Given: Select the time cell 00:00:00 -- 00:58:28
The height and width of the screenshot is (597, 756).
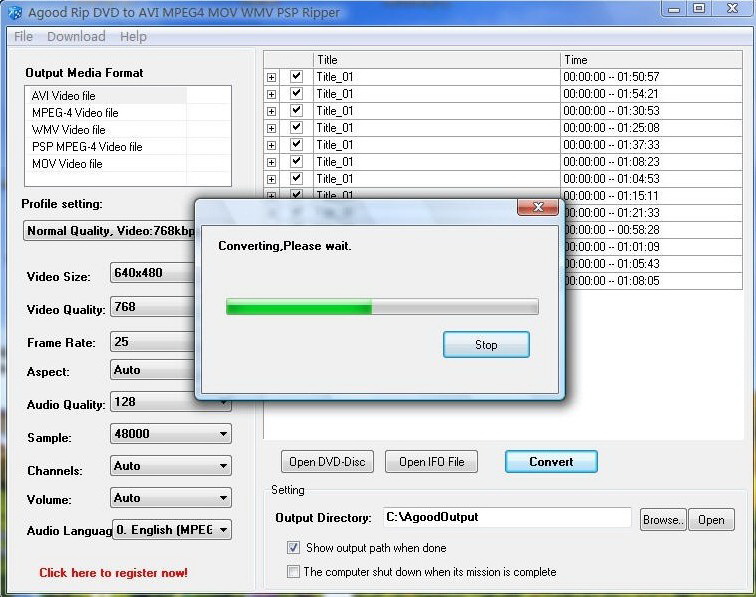Looking at the screenshot, I should pyautogui.click(x=653, y=230).
